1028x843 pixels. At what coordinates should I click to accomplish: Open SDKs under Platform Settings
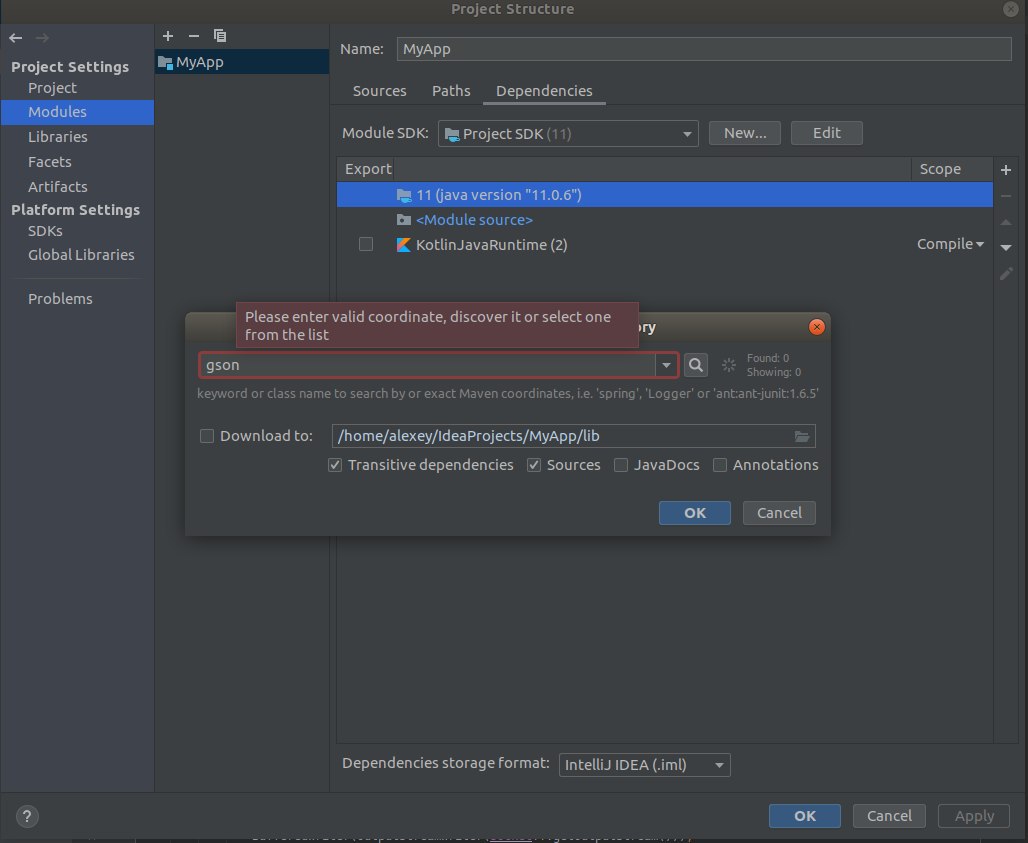click(45, 231)
